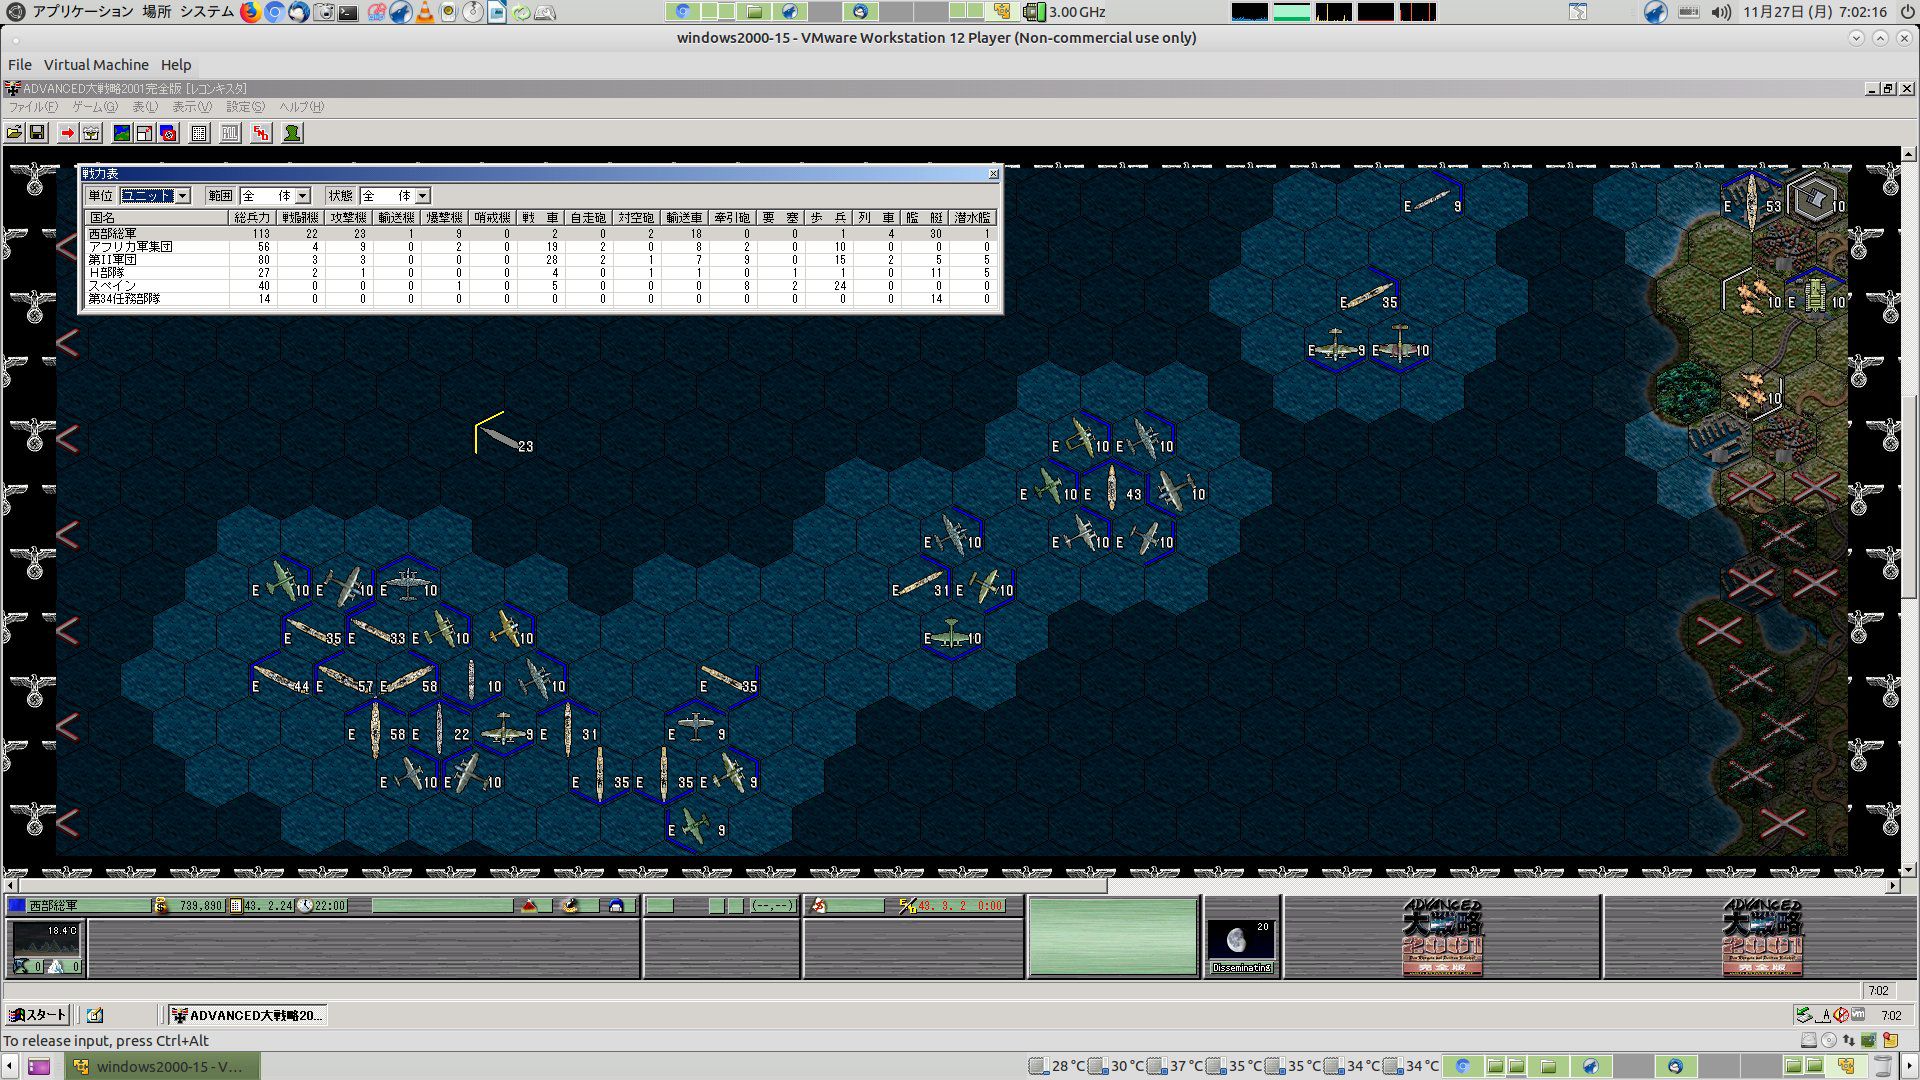Image resolution: width=1920 pixels, height=1080 pixels.
Task: Click the blue and red flag toolbar icon
Action: click(169, 133)
